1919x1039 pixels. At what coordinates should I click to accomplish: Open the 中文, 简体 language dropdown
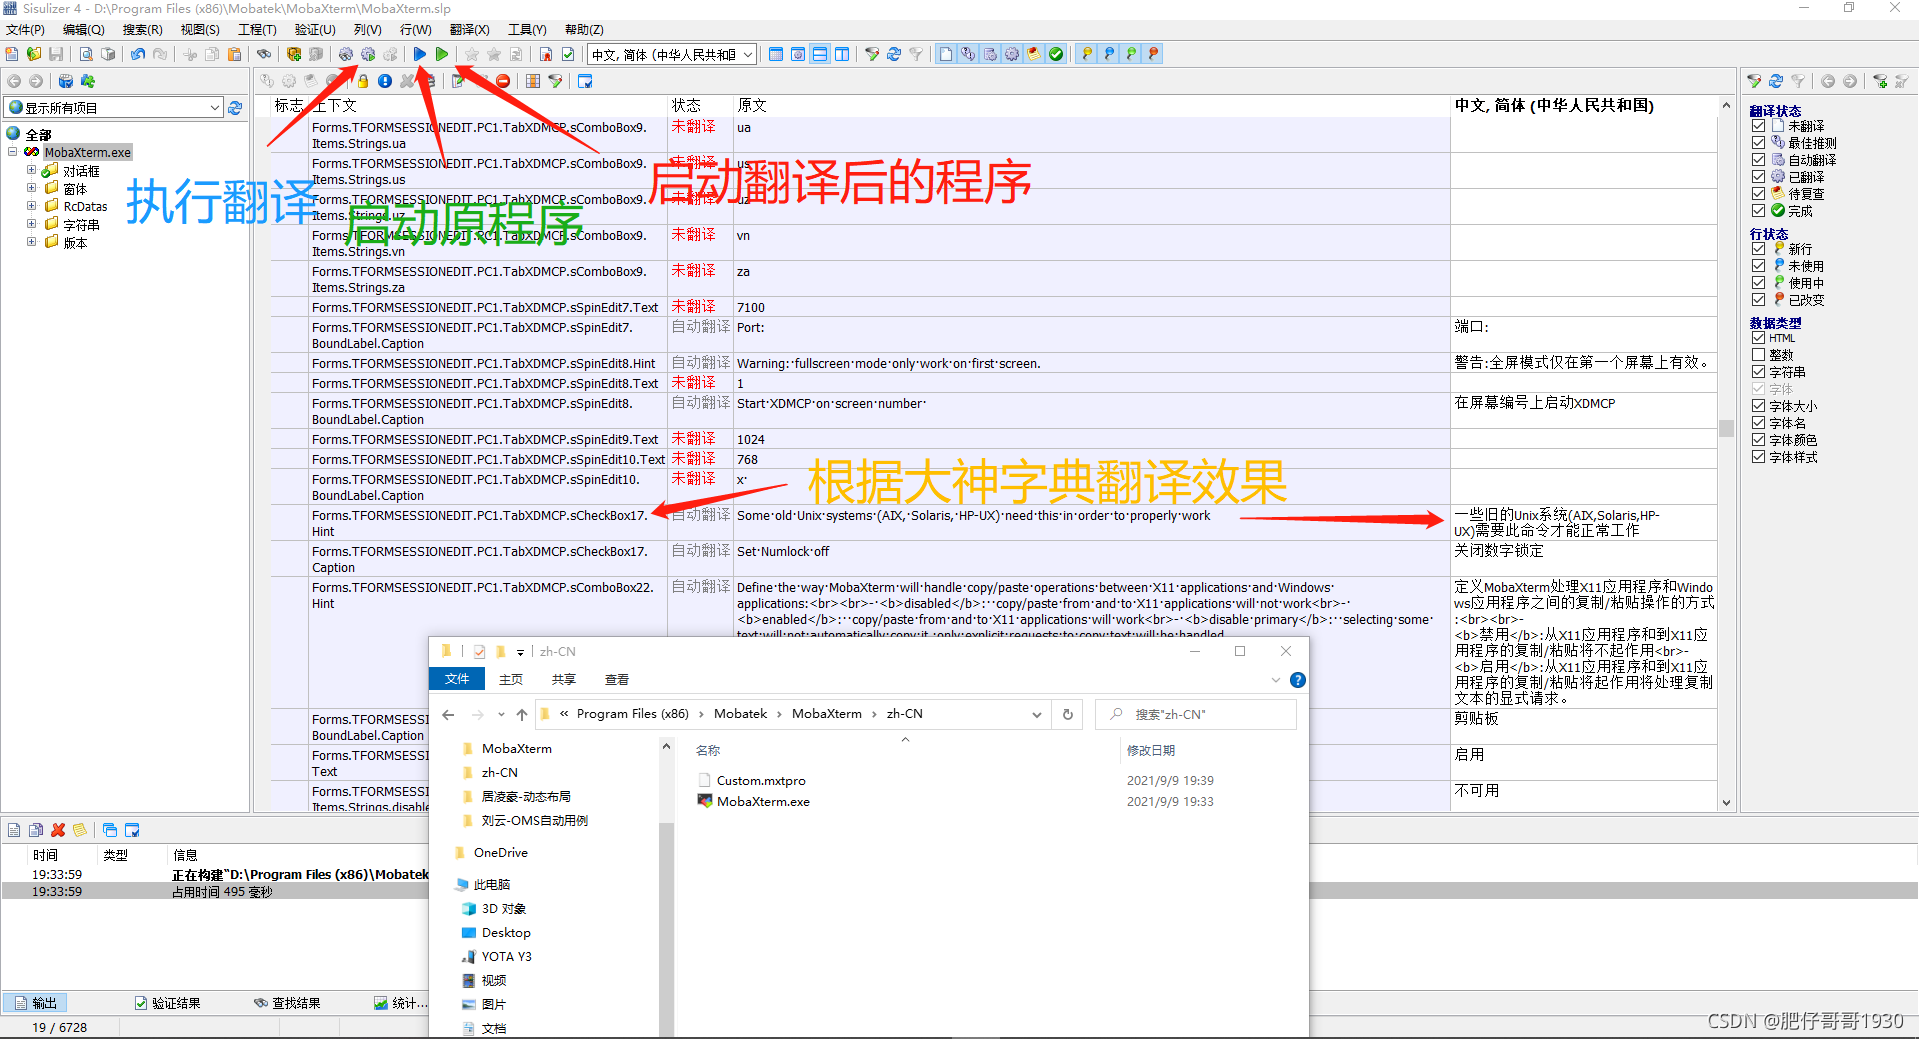747,55
